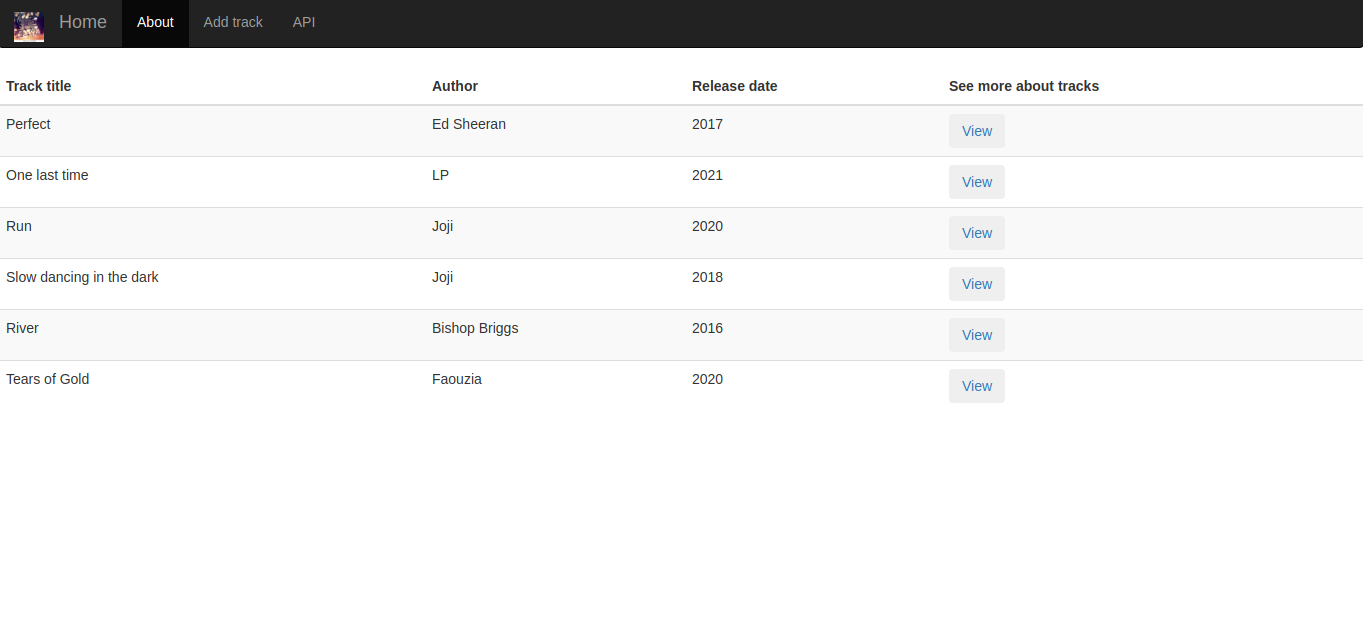The height and width of the screenshot is (643, 1363).
Task: Click View button for the Run track
Action: (977, 233)
